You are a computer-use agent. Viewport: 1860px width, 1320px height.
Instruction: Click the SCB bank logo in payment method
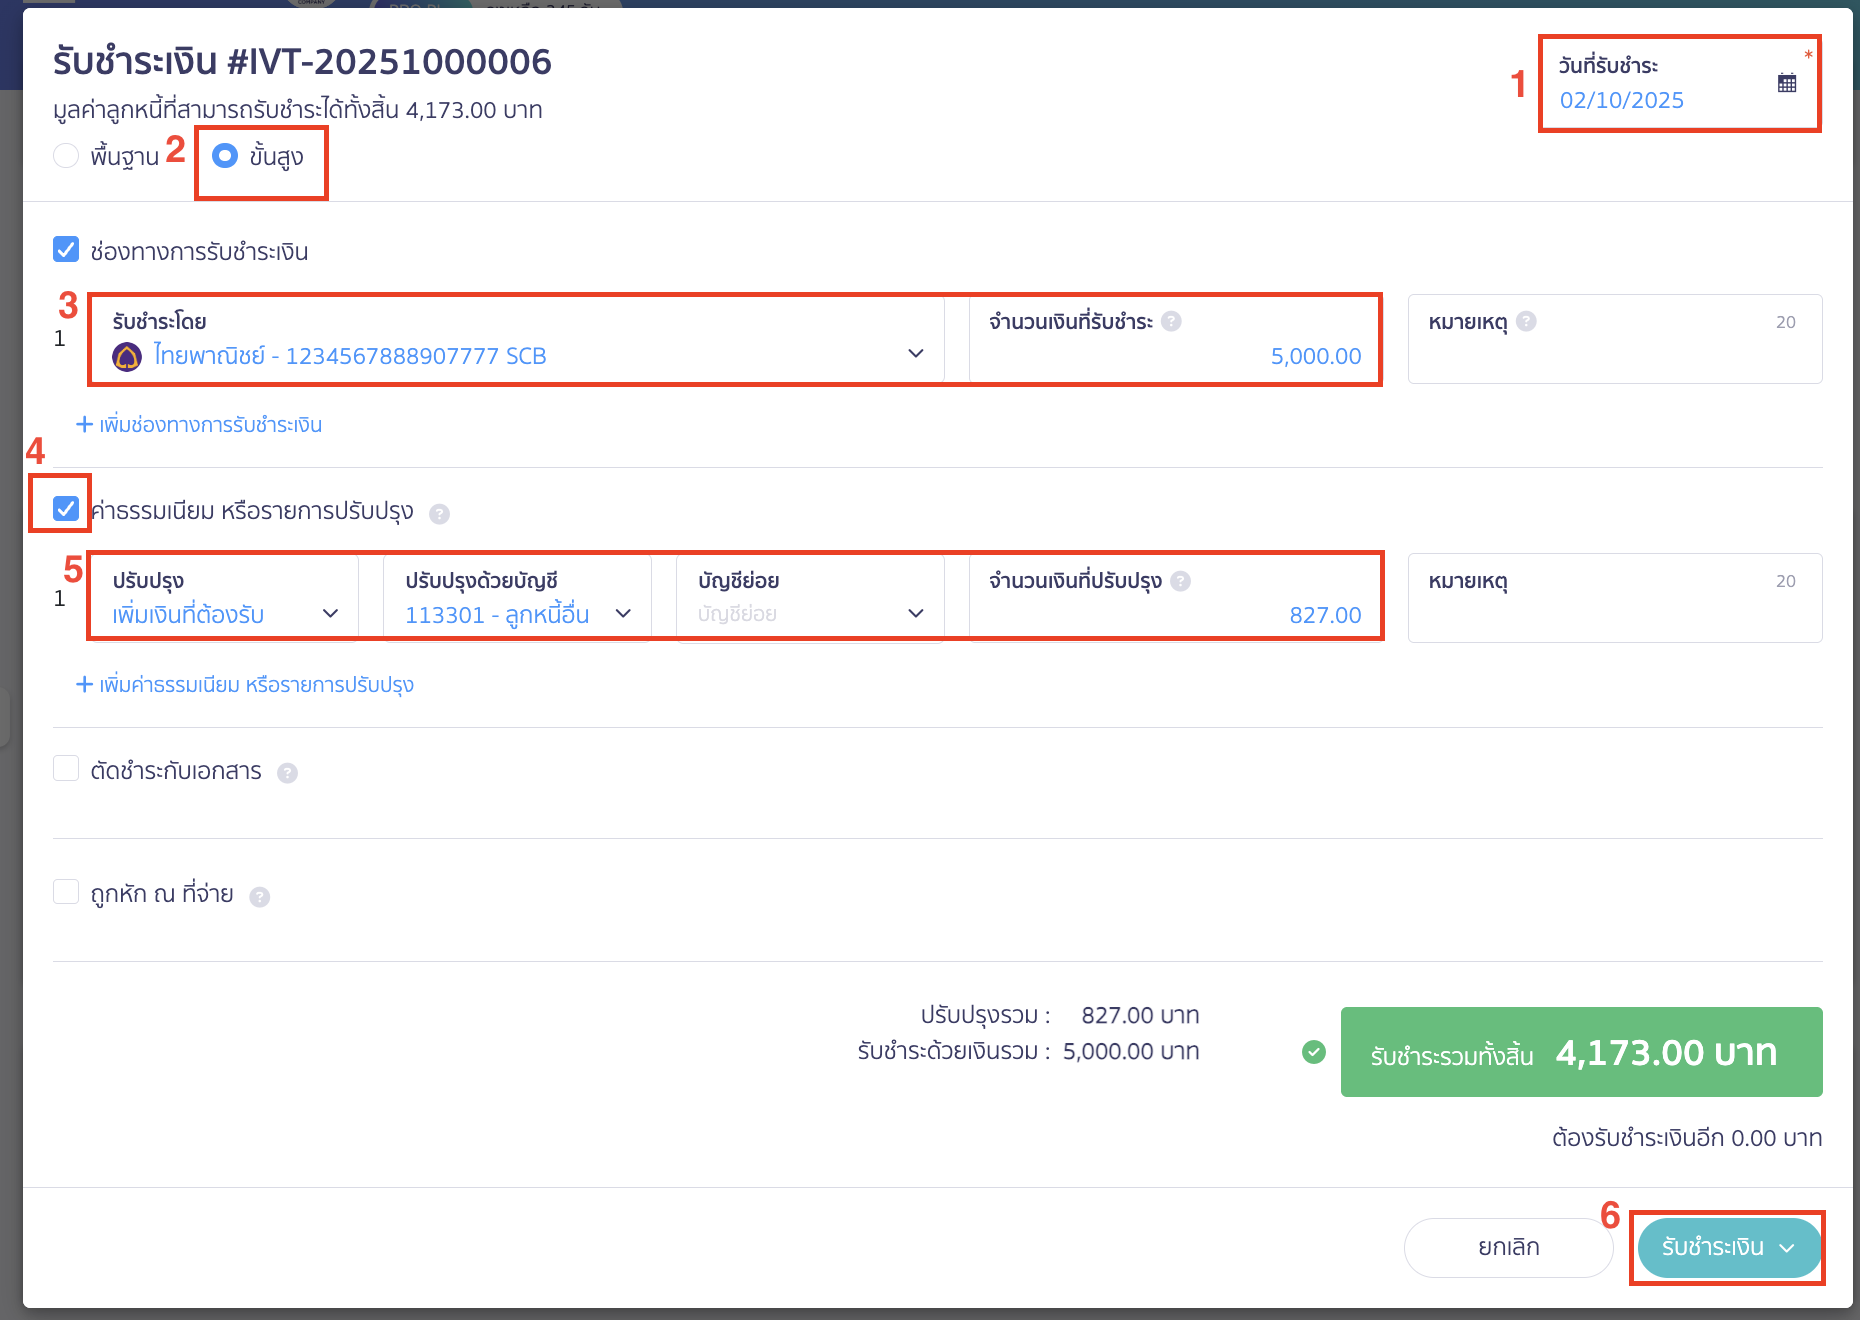coord(128,355)
